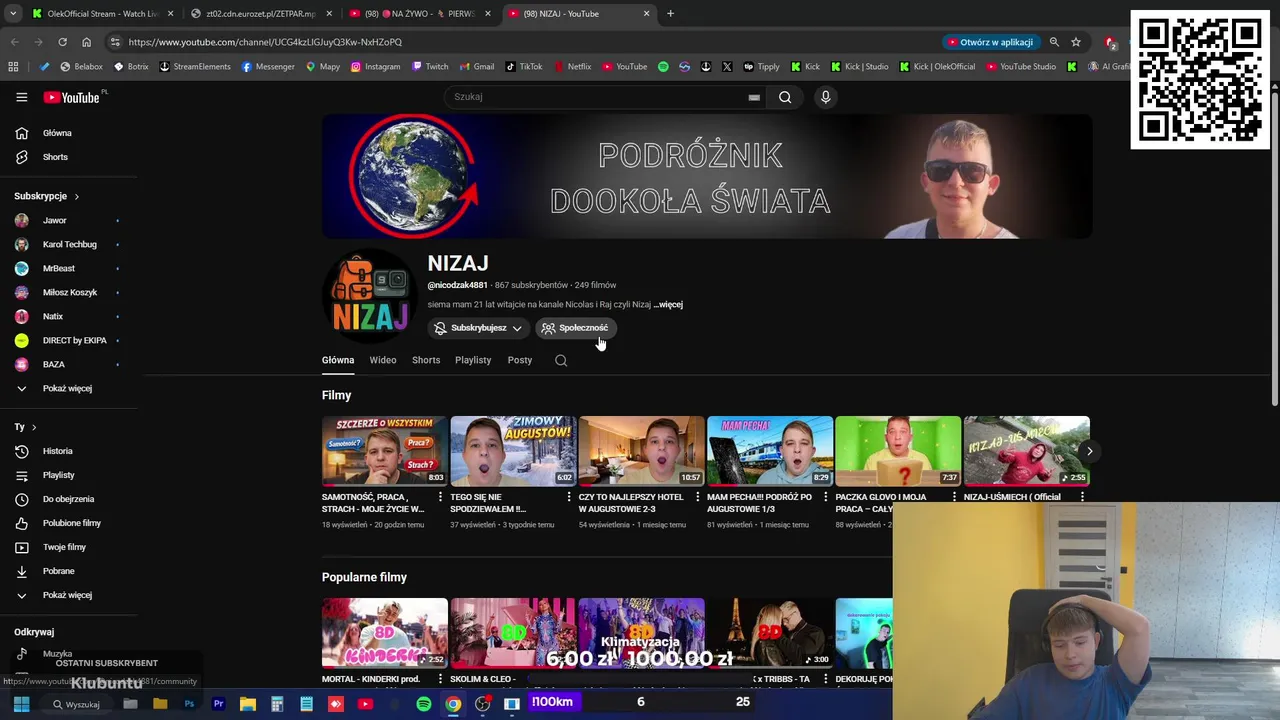The image size is (1280, 720).
Task: Open the YouTube guide hamburger menu
Action: pyautogui.click(x=21, y=97)
